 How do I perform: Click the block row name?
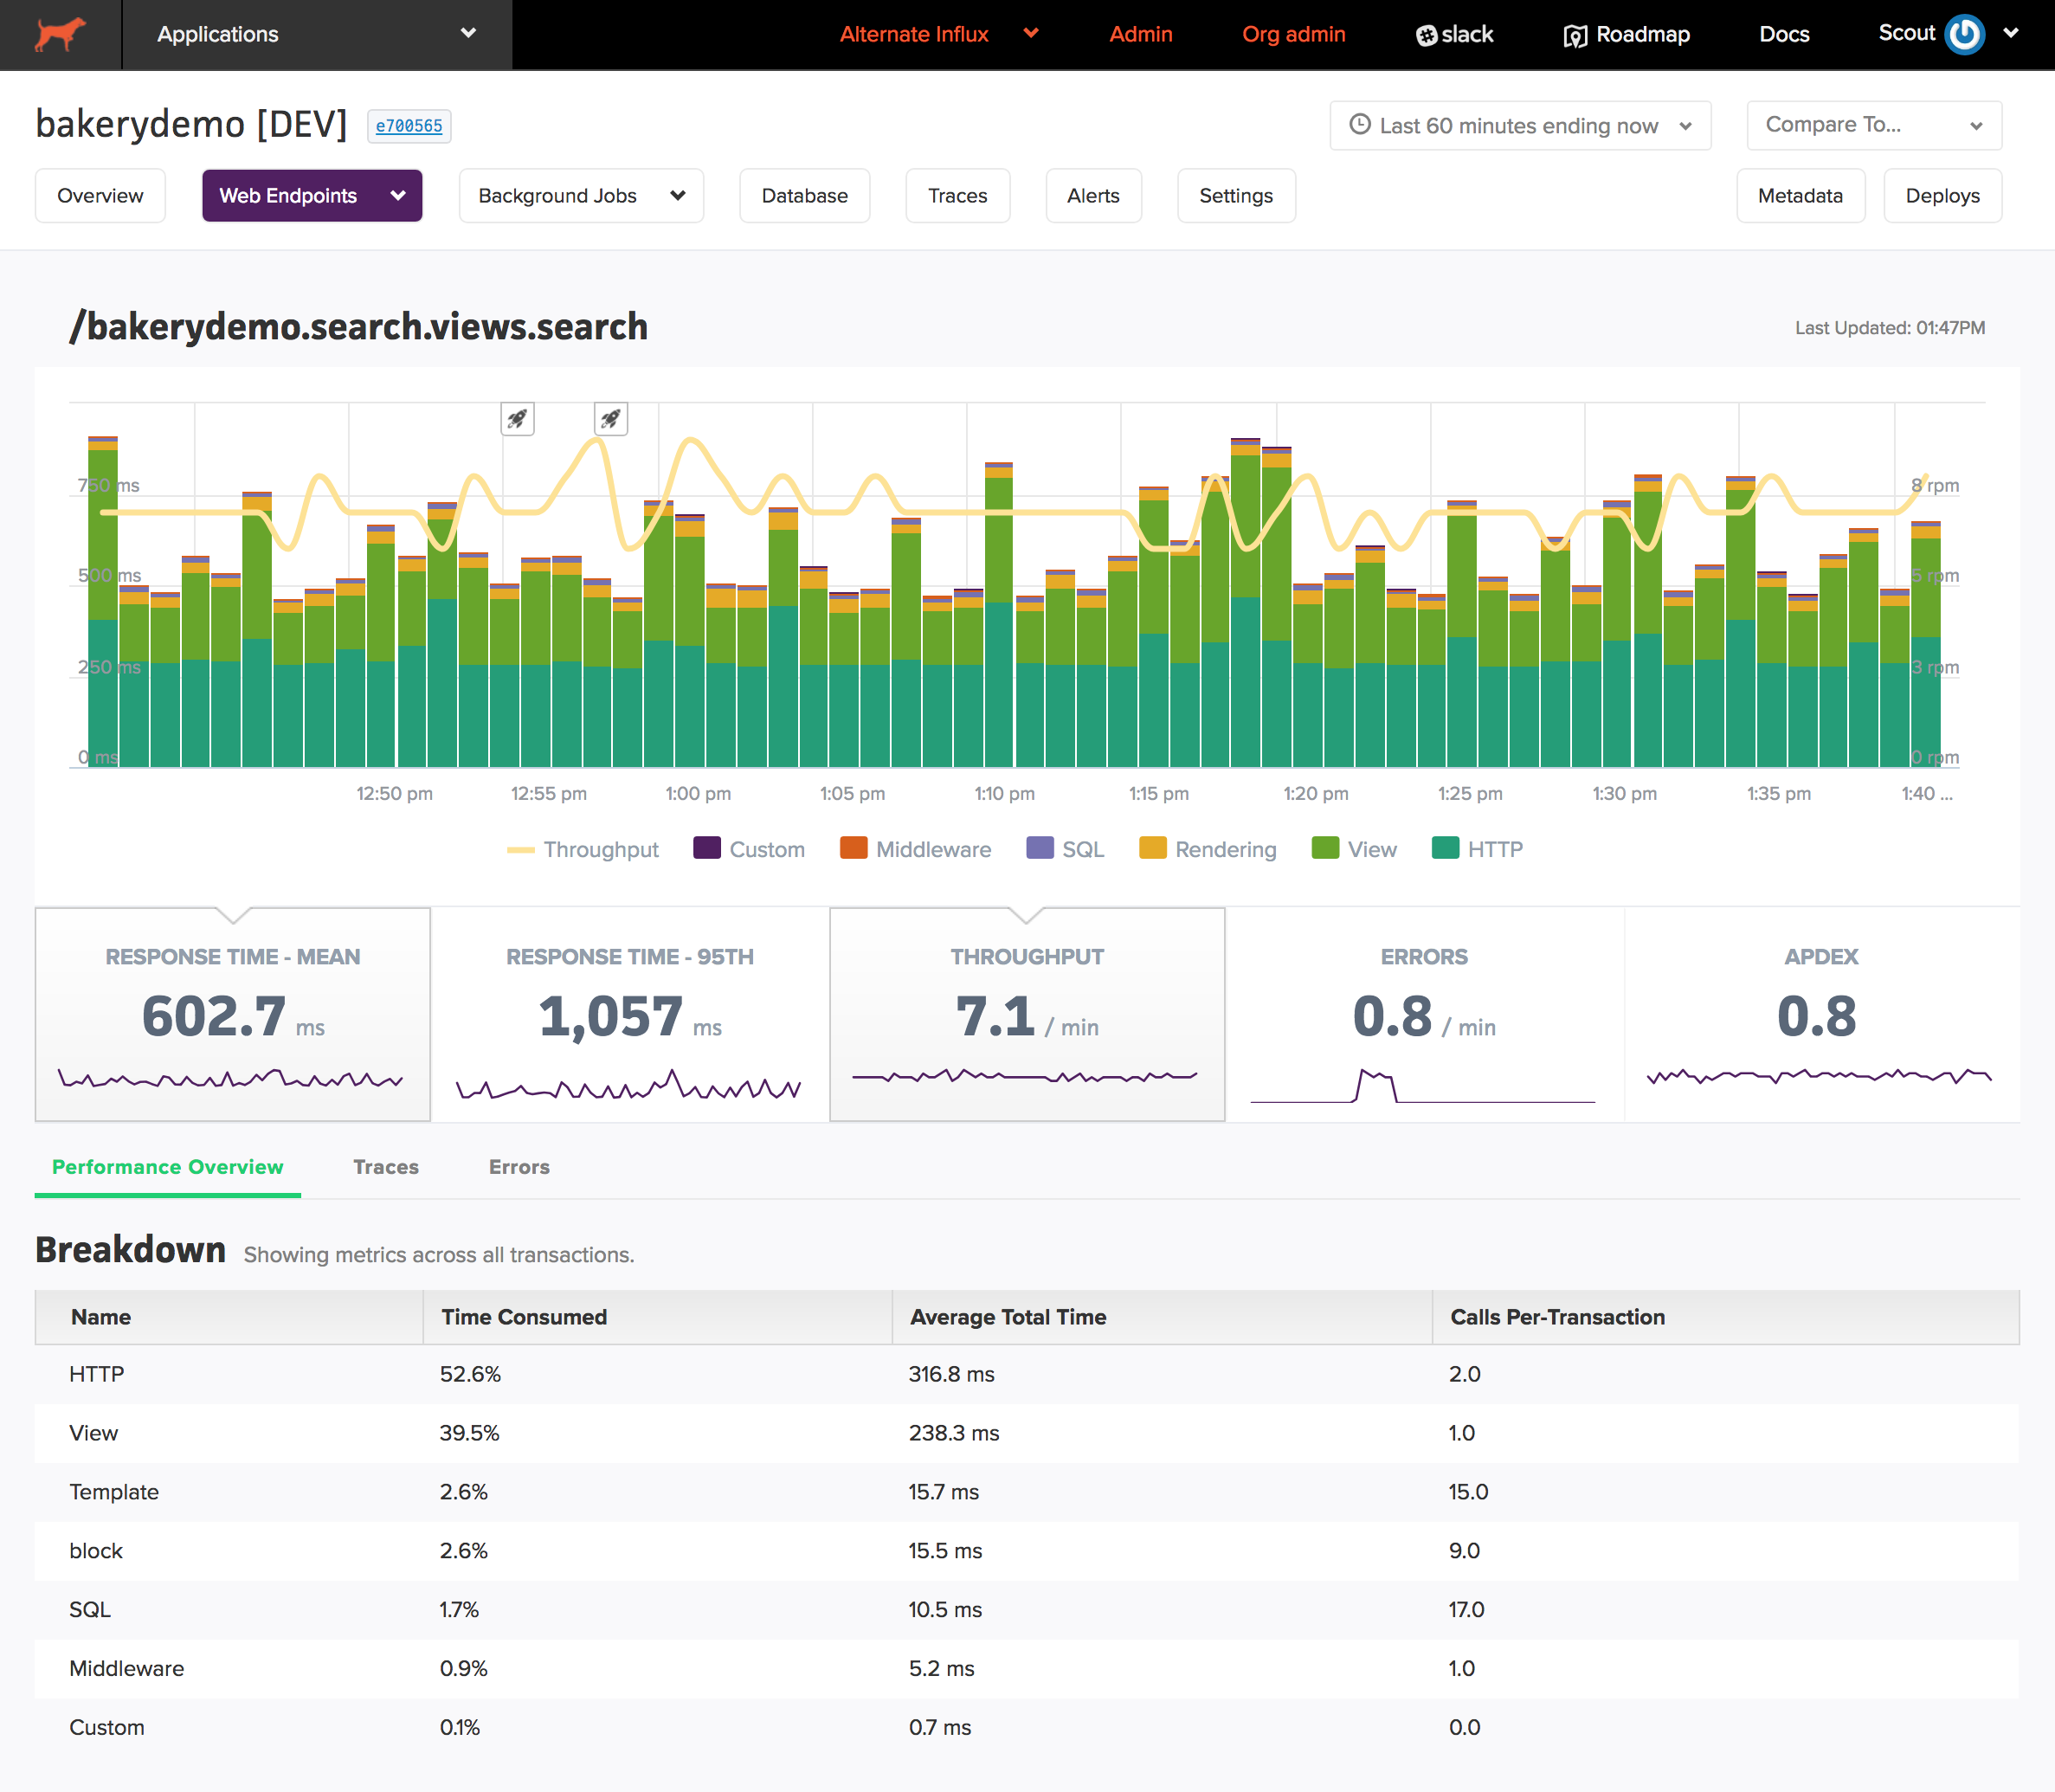click(96, 1551)
